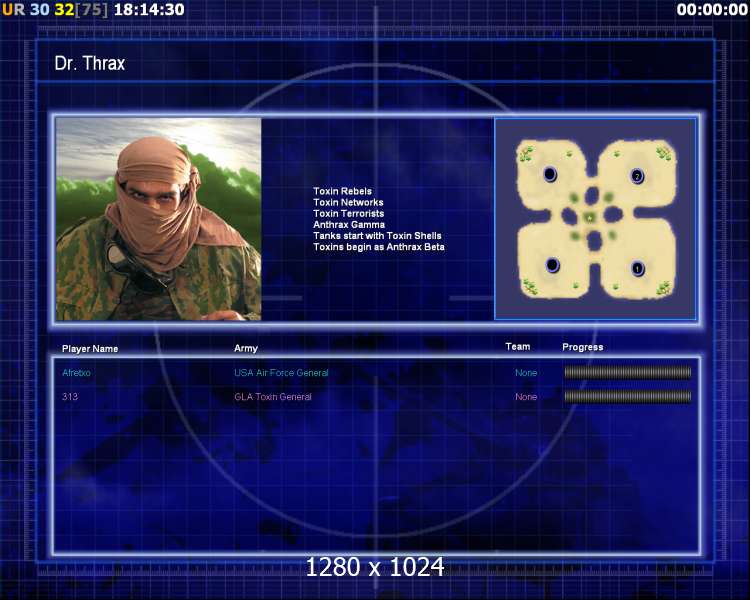
Task: Click the "Anthrax Gamma" bonus line
Action: point(349,224)
